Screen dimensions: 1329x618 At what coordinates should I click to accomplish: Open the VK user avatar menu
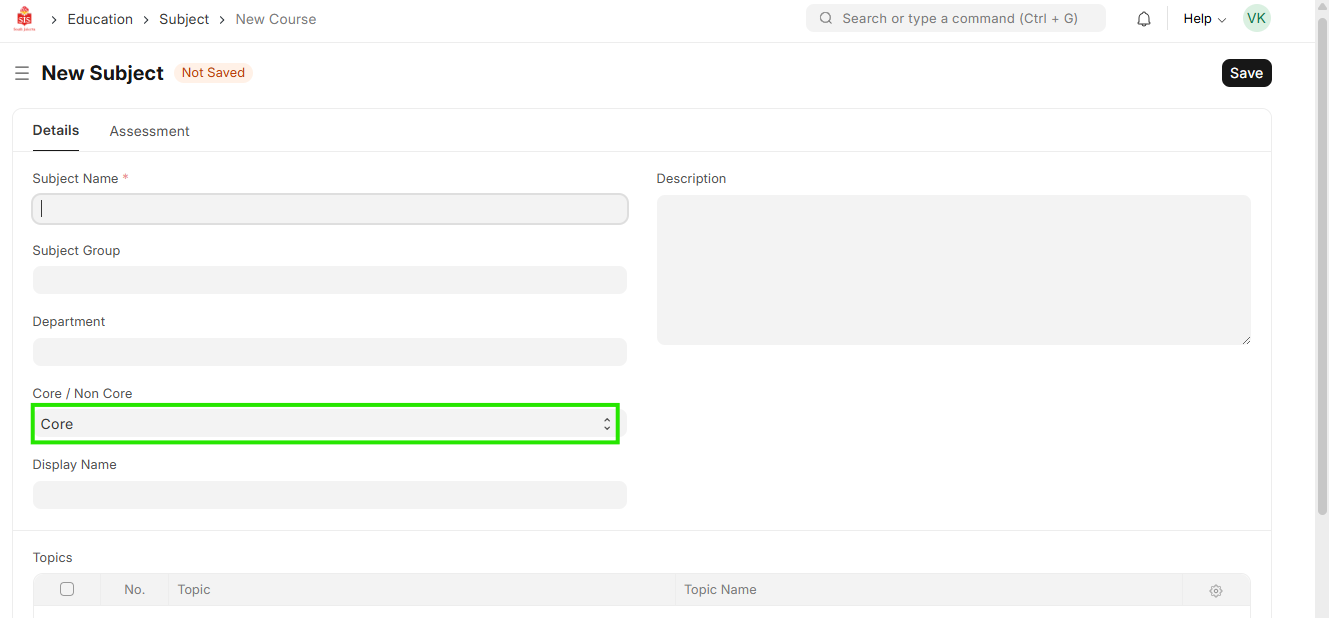(x=1256, y=18)
